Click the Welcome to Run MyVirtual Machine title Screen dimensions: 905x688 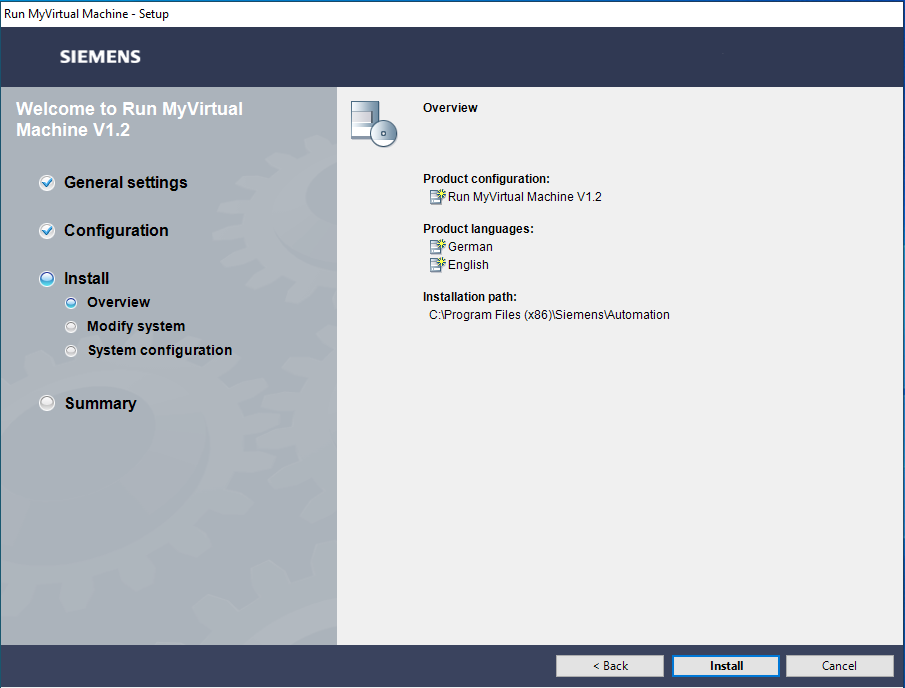[x=129, y=119]
